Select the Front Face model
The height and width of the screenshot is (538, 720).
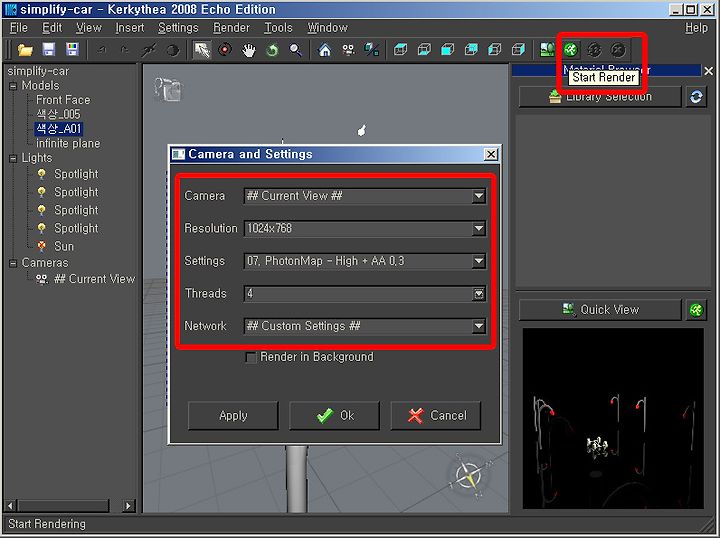point(63,100)
